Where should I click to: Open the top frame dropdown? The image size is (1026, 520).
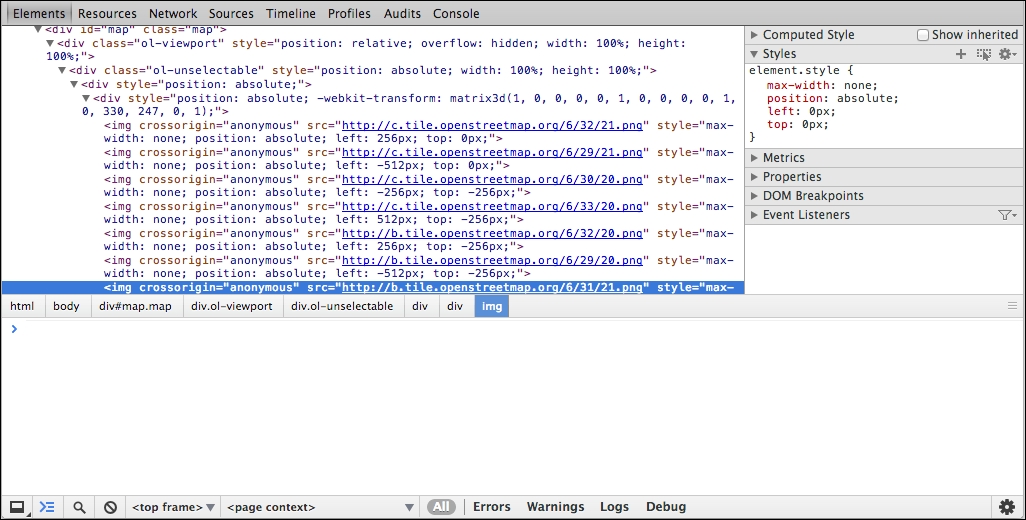tap(173, 507)
